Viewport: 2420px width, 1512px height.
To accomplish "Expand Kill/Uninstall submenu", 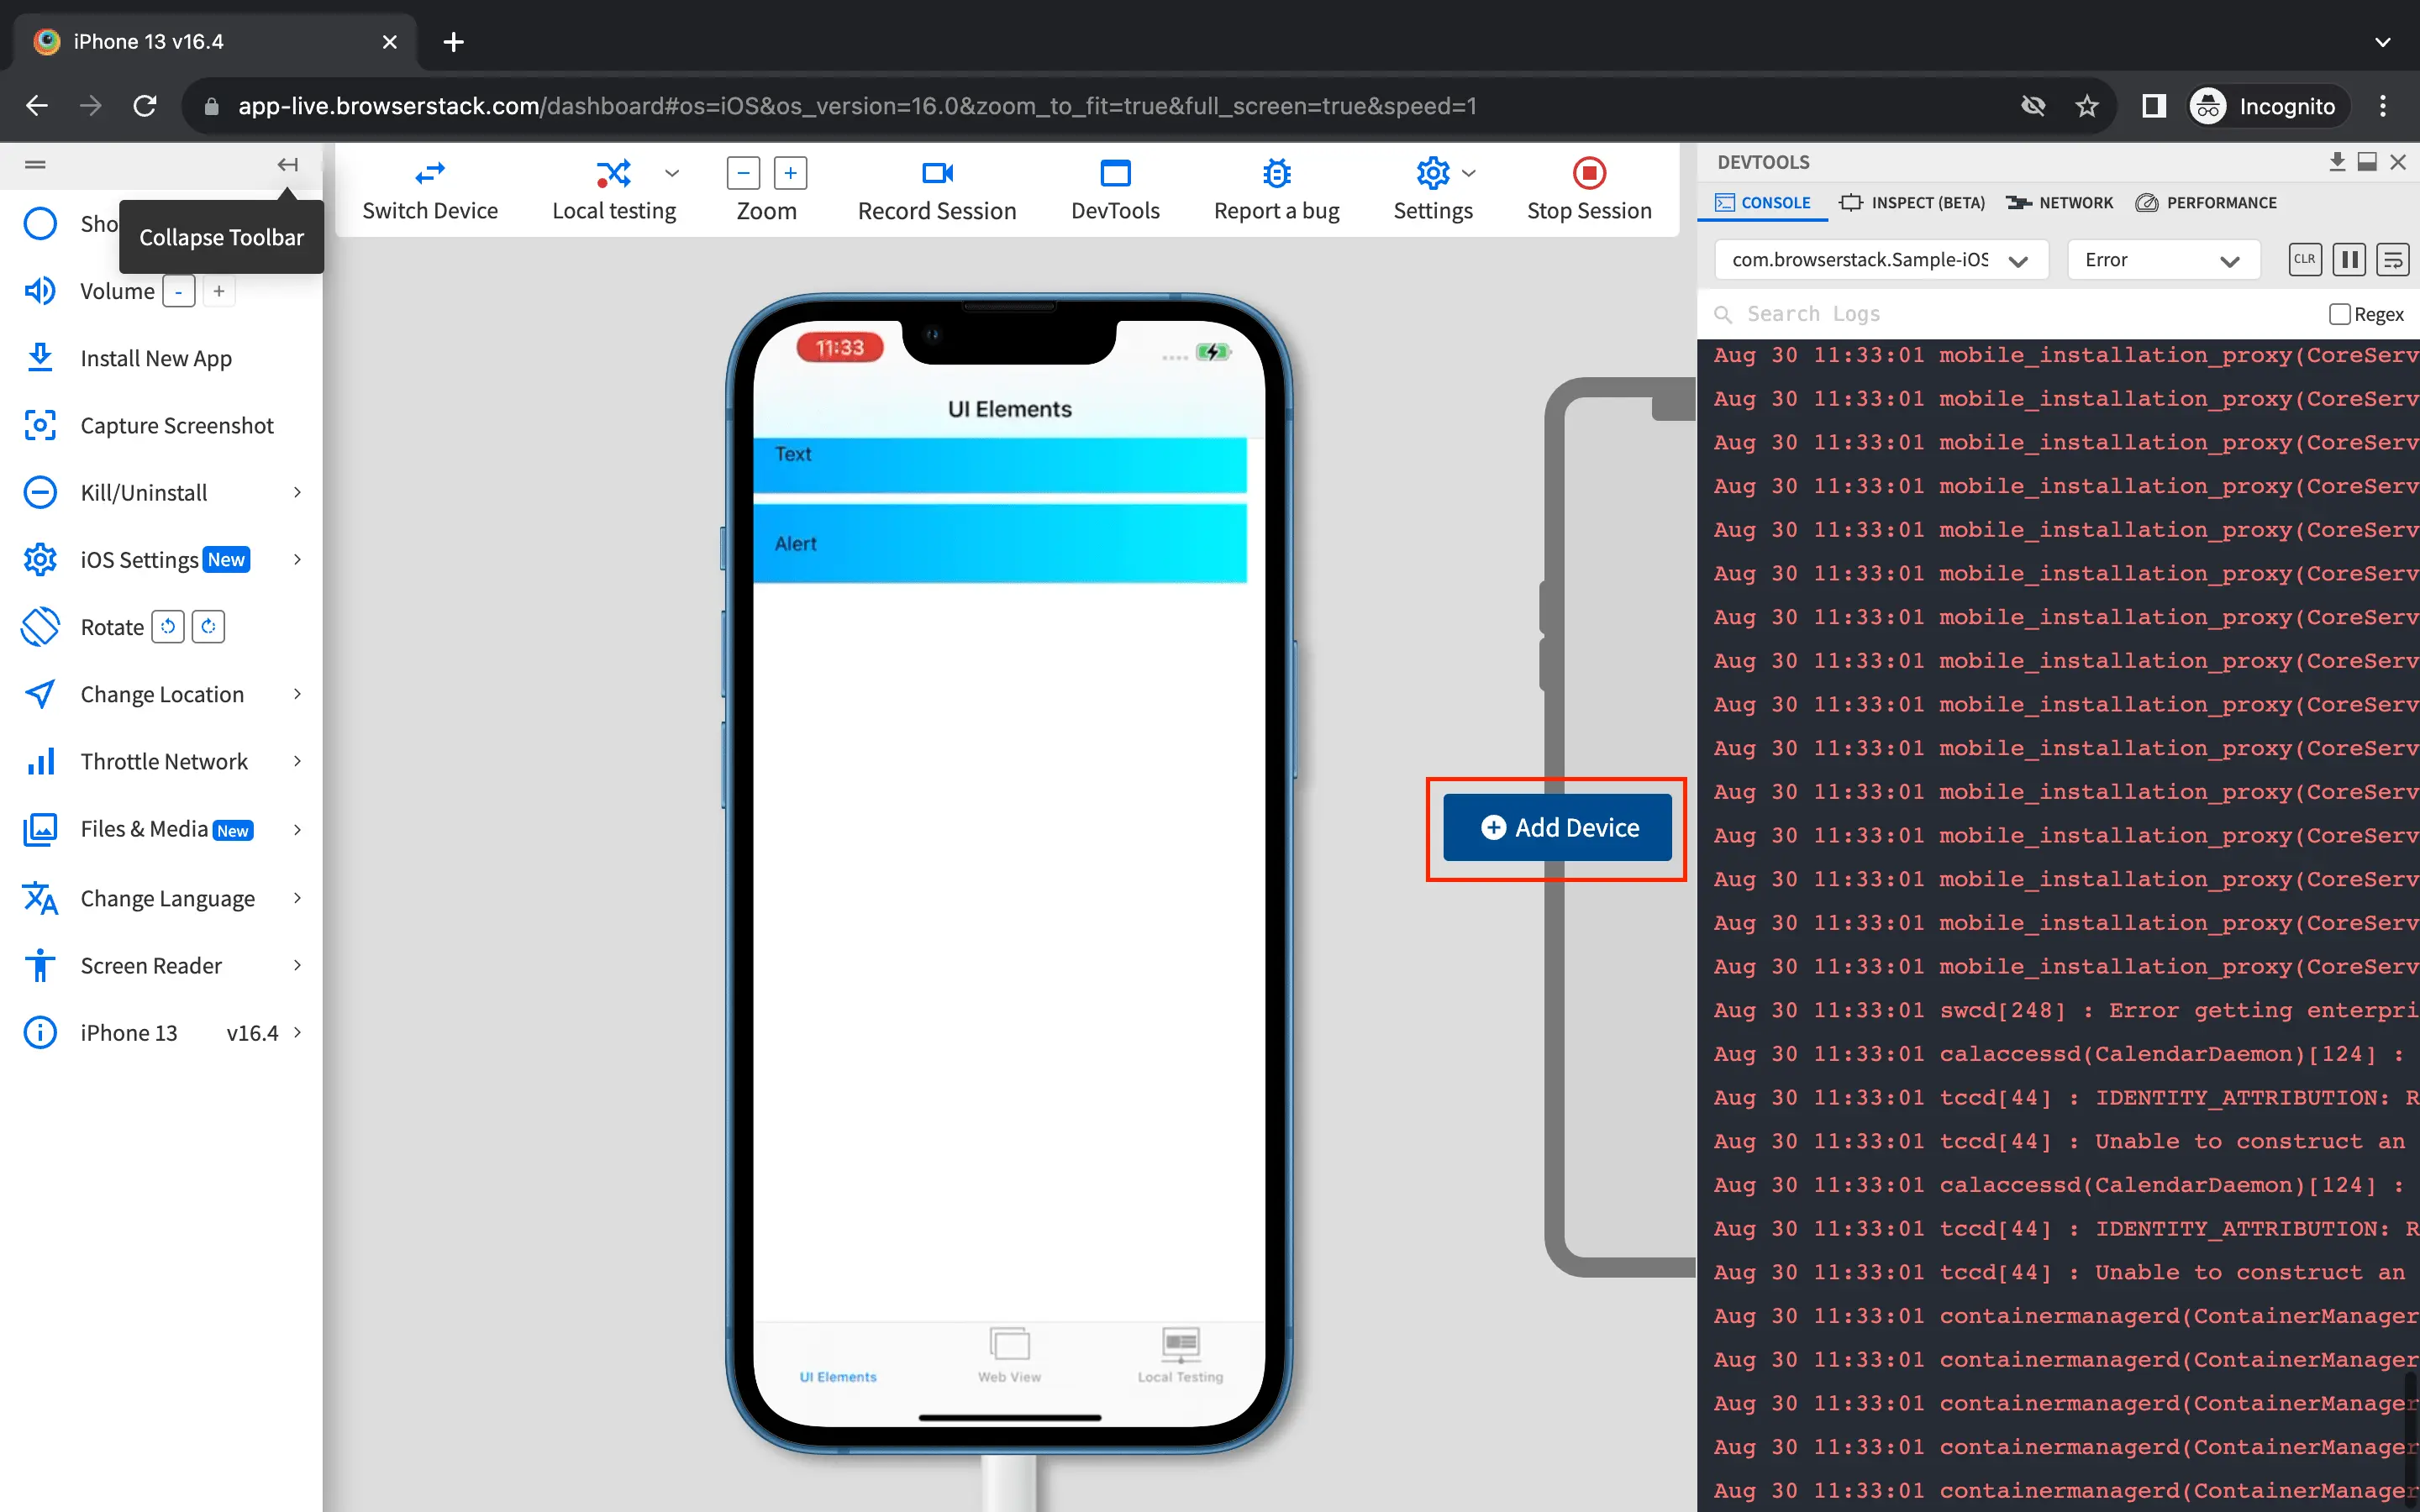I will [x=297, y=492].
